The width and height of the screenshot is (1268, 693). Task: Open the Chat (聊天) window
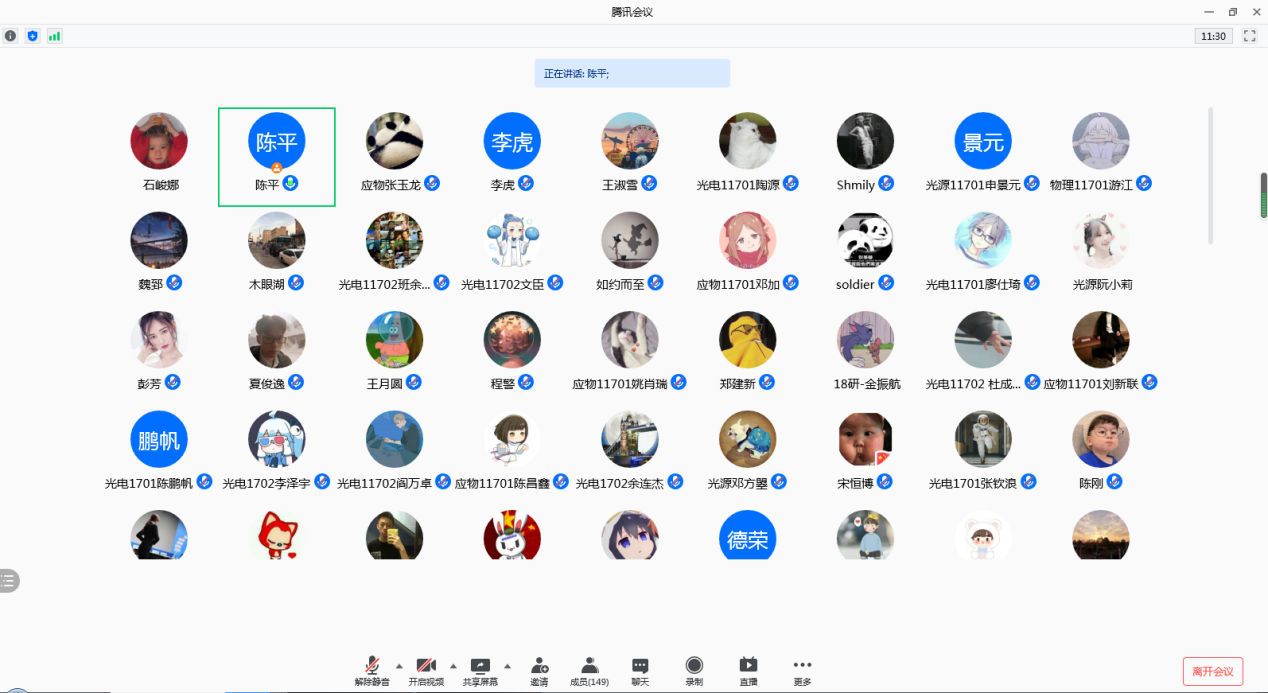click(x=640, y=670)
